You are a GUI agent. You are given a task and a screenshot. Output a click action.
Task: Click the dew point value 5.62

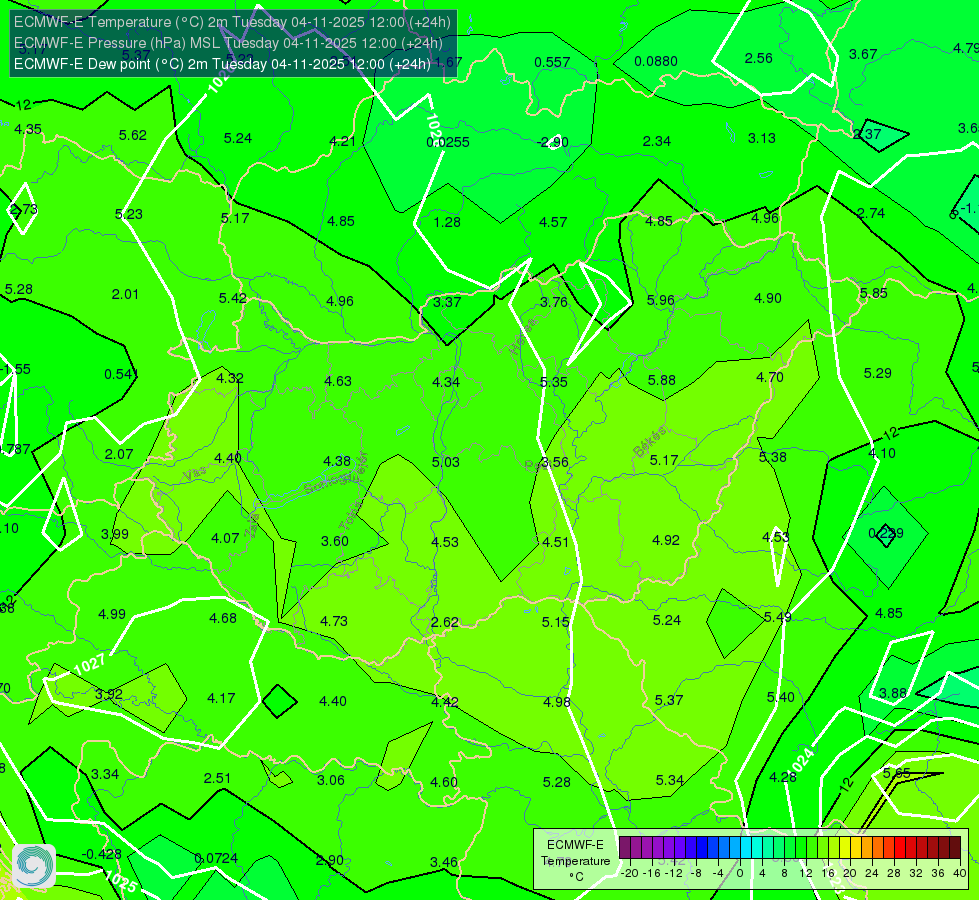click(133, 135)
